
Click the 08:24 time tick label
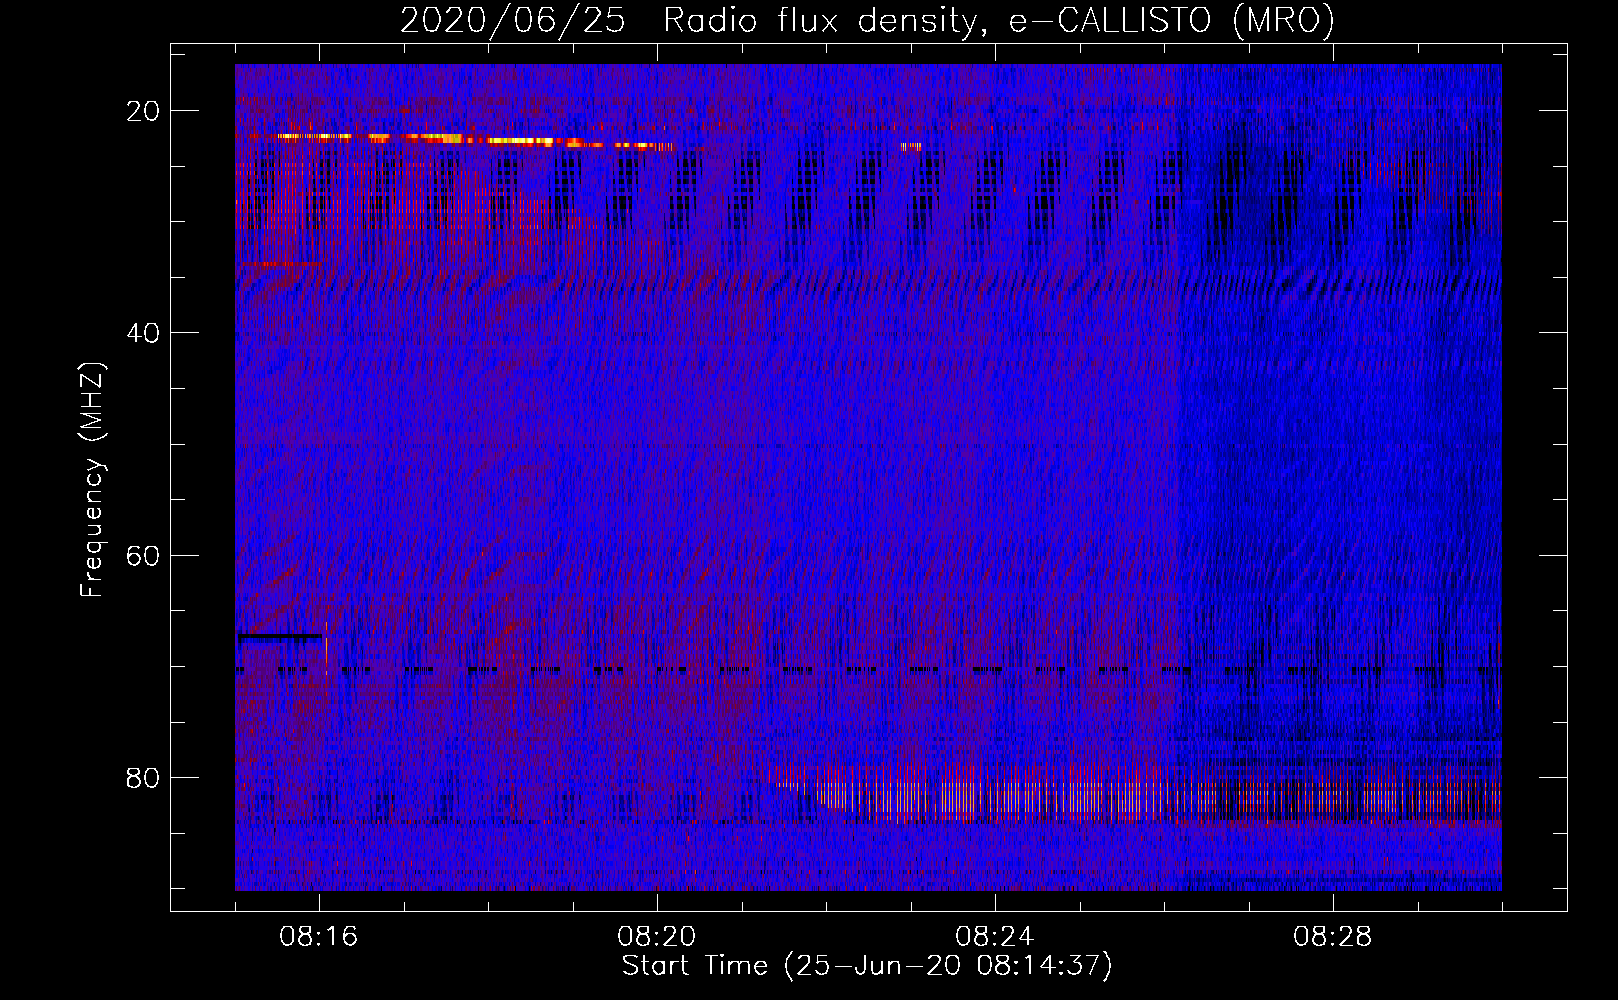tap(995, 937)
